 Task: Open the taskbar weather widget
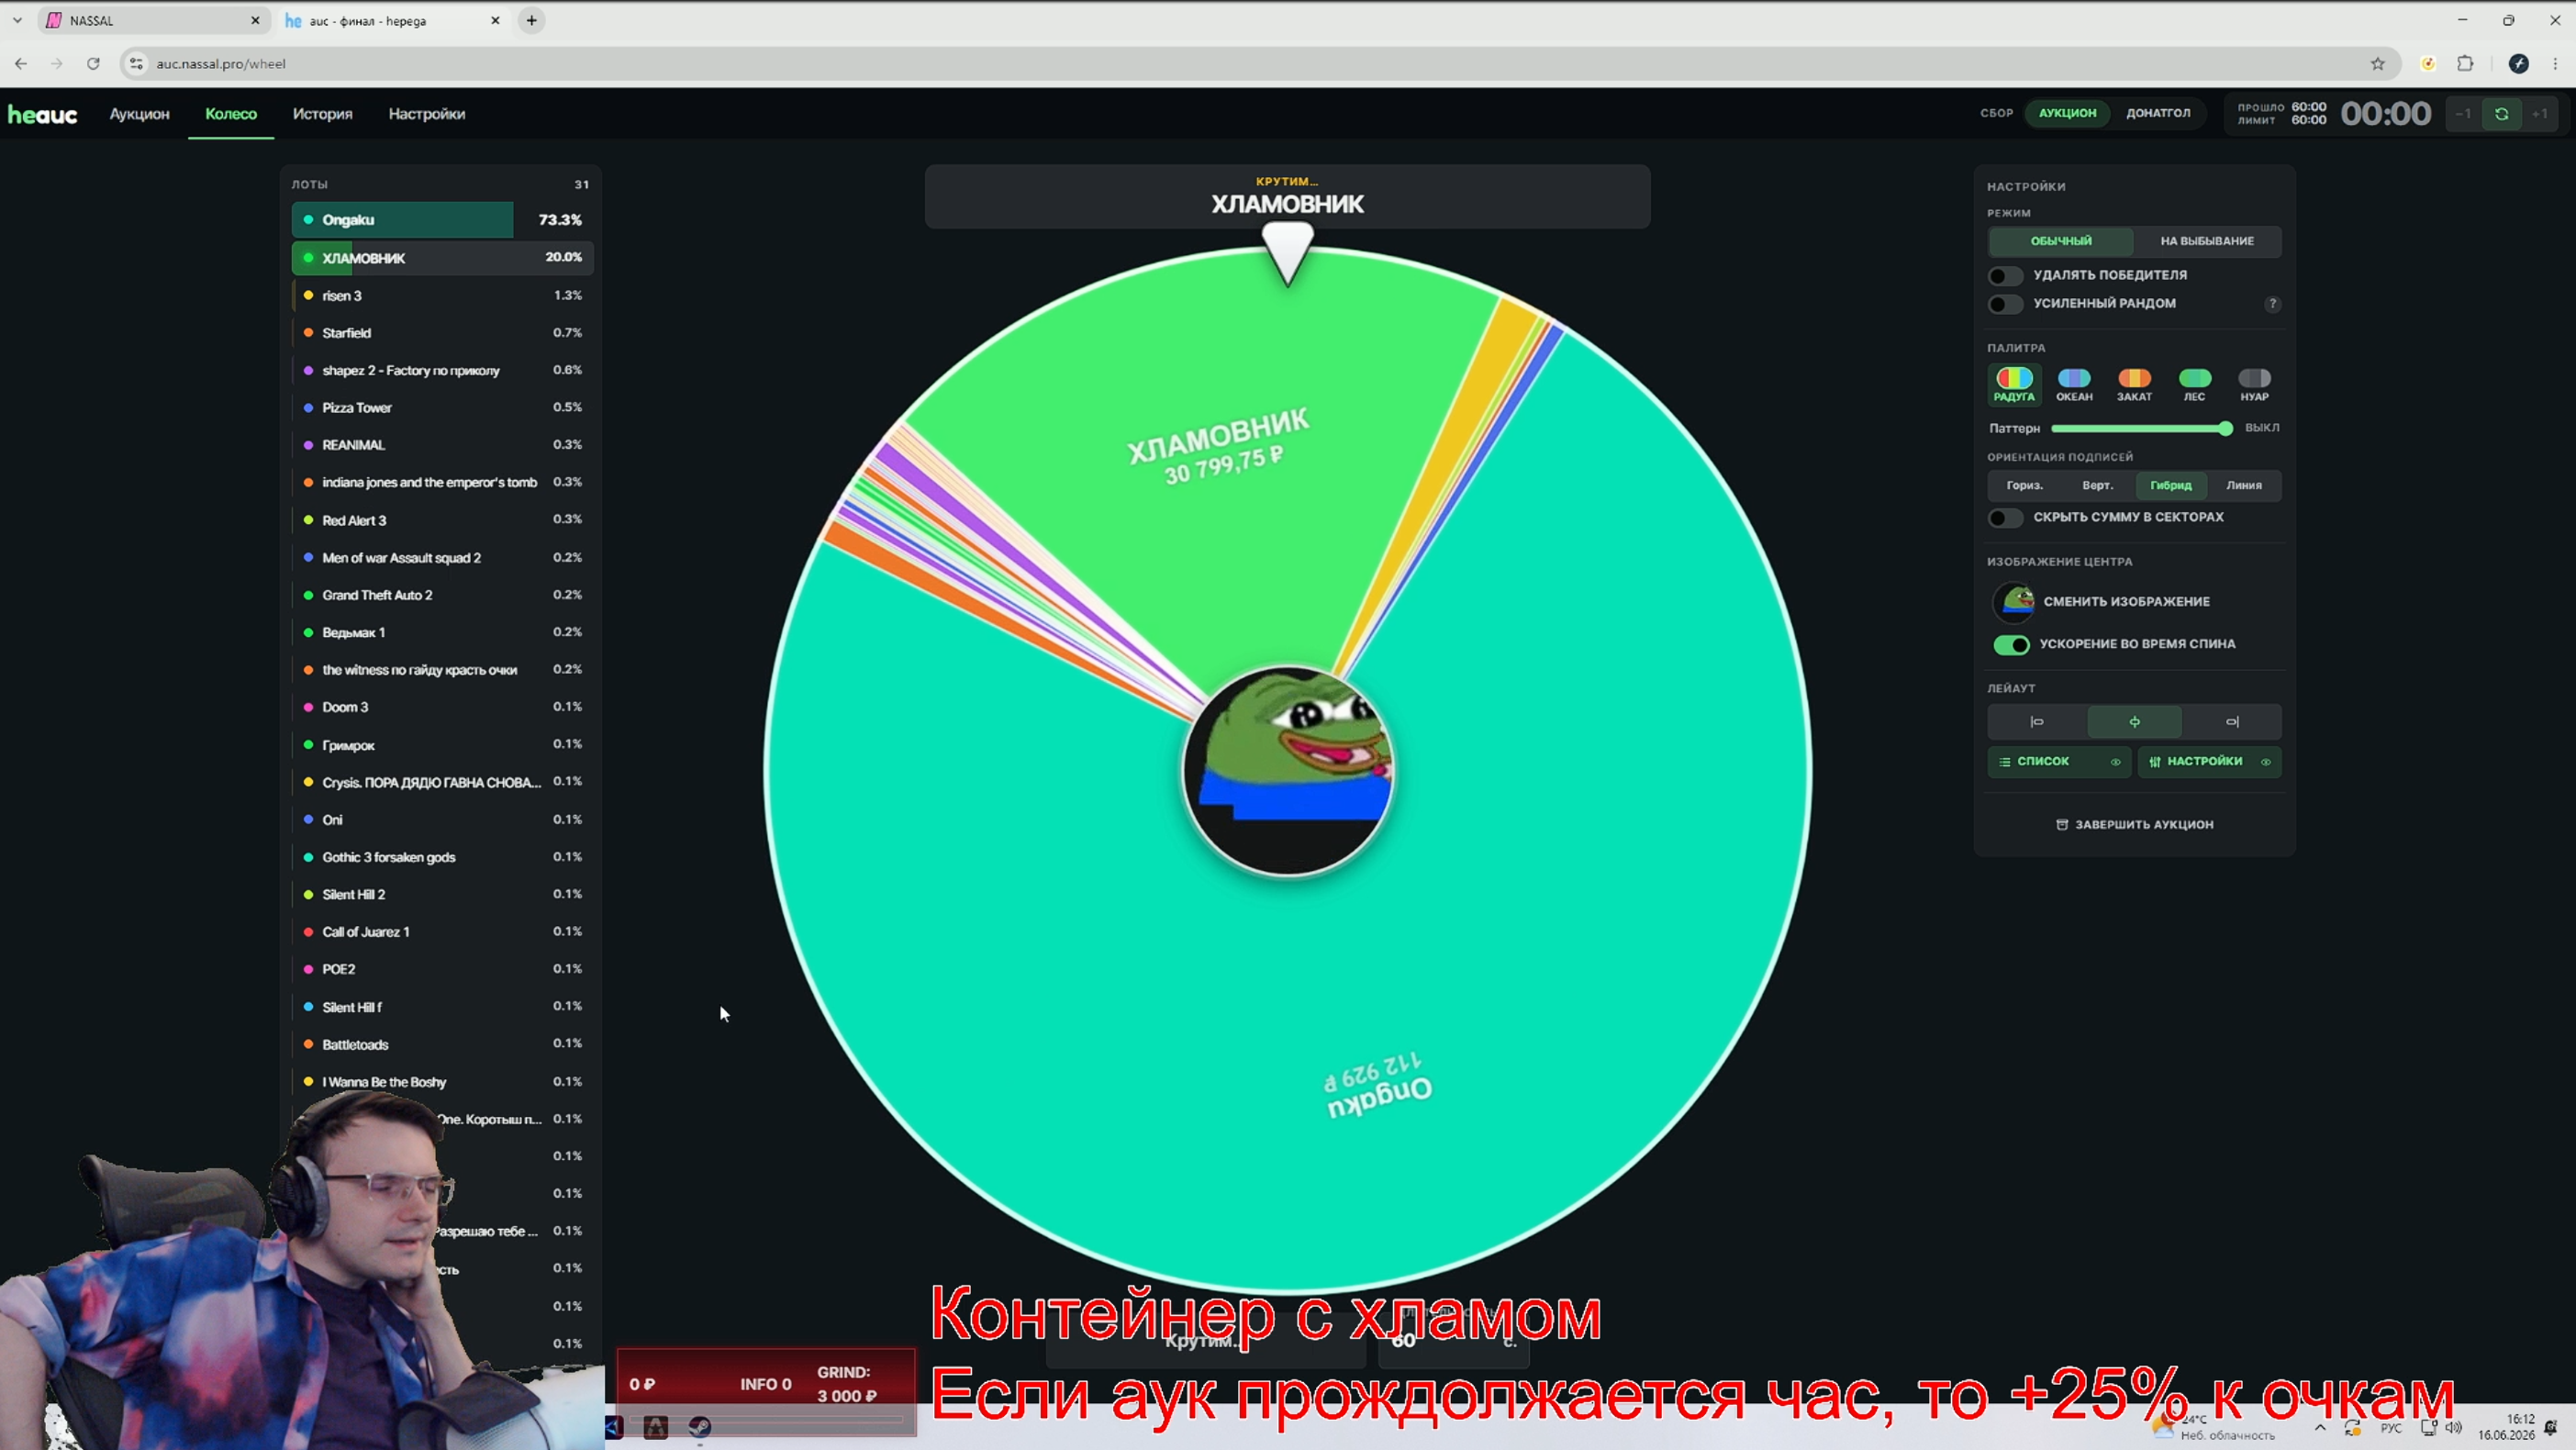click(2213, 1427)
